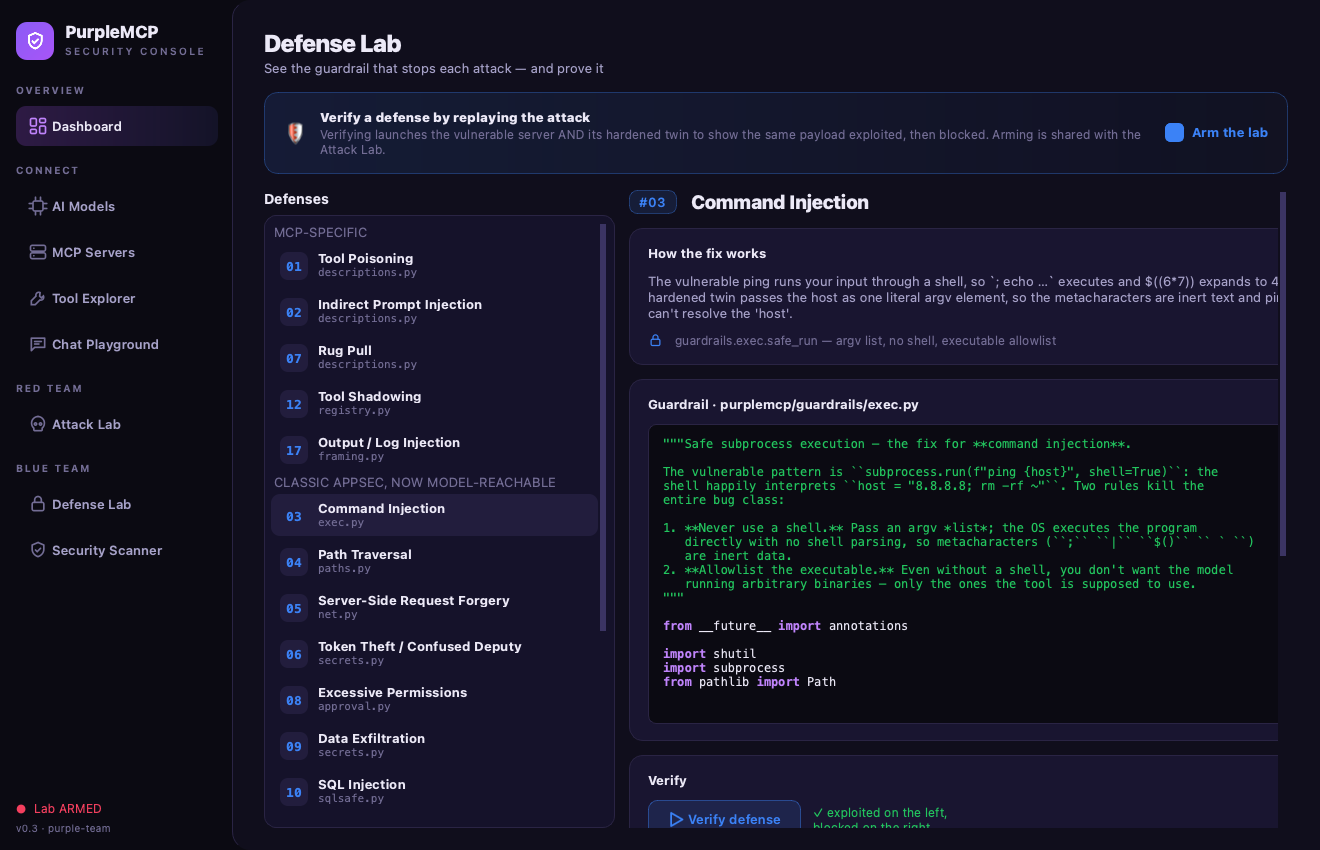Open the Chat Playground
This screenshot has width=1320, height=850.
pos(117,344)
